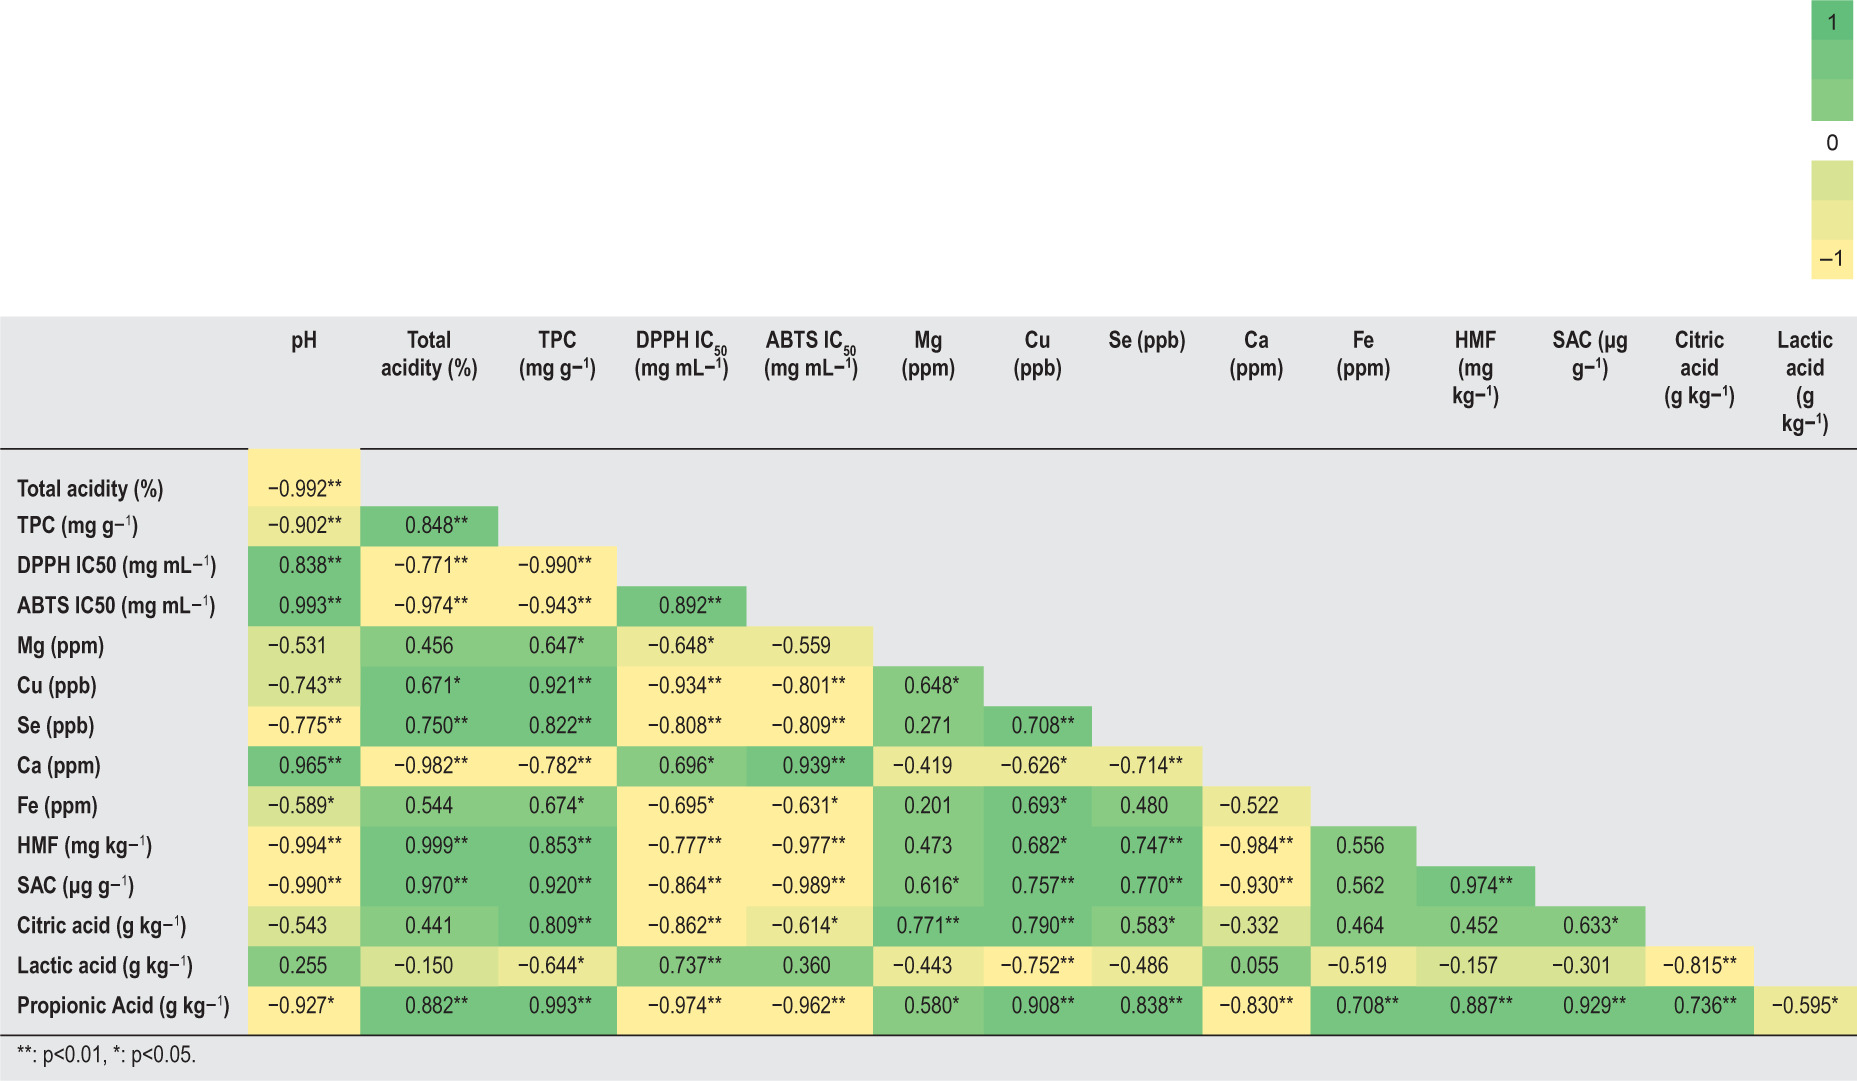
Task: Click the cell with value −0.992**
Action: coord(304,489)
